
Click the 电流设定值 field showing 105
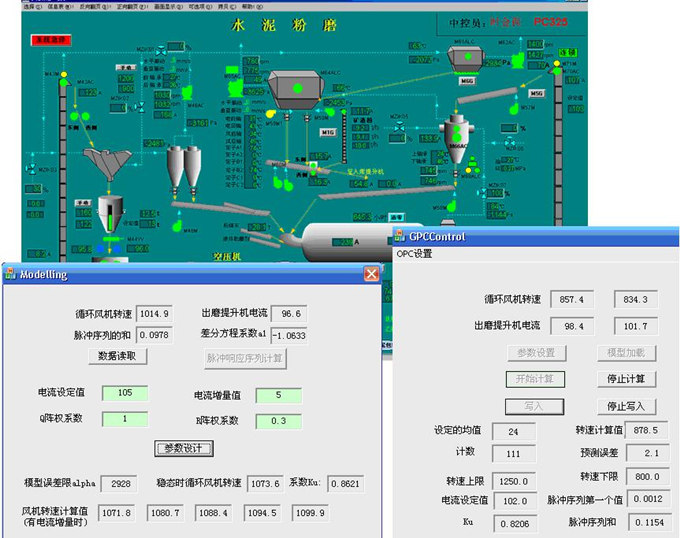click(x=124, y=393)
